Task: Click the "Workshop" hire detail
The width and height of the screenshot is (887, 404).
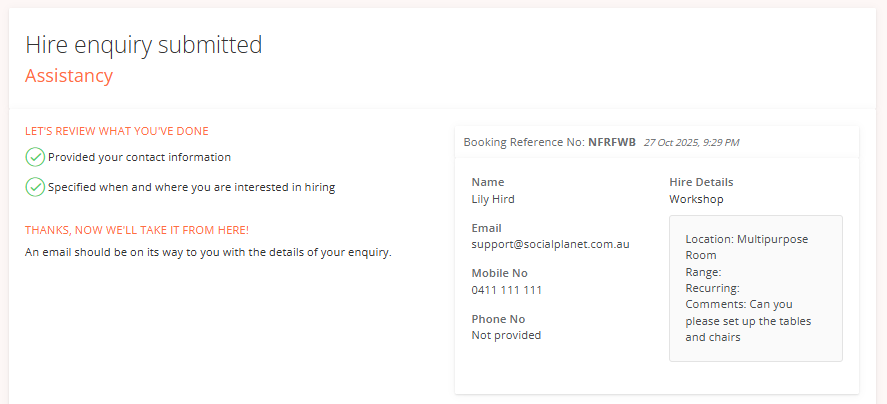Action: coord(696,199)
